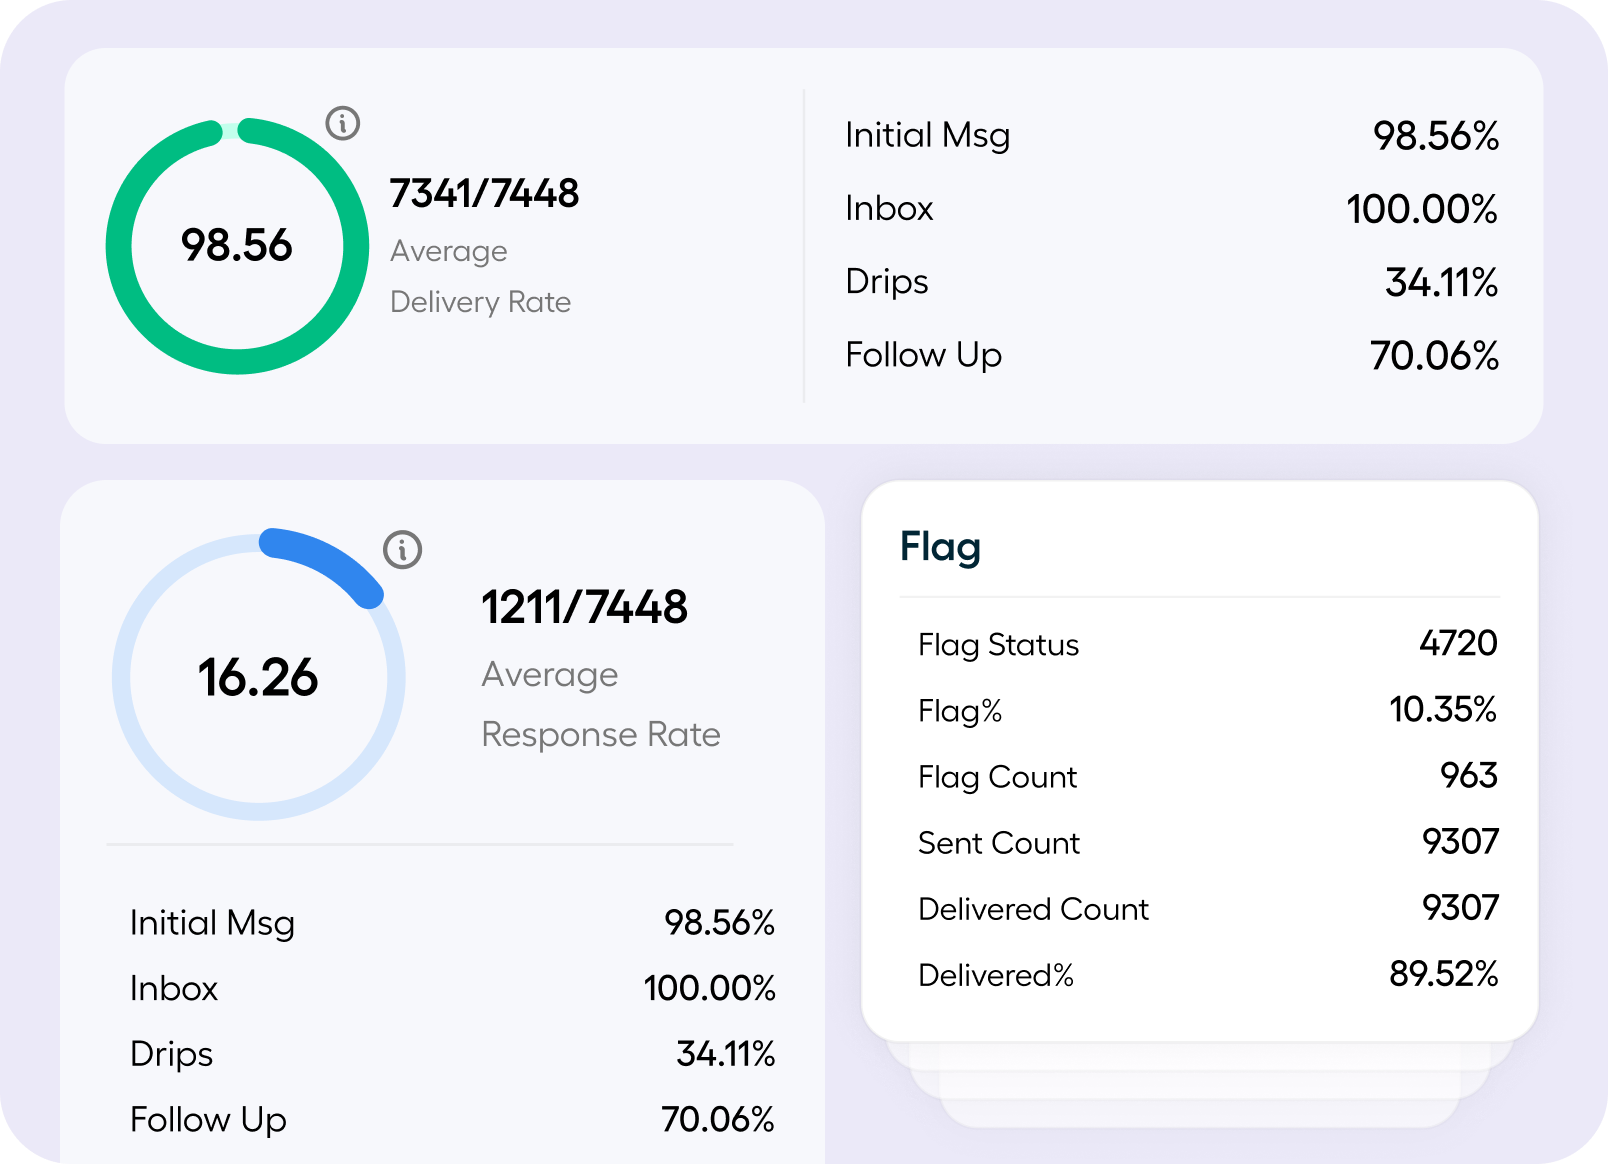The width and height of the screenshot is (1608, 1164).
Task: Click the blue response rate progress ring
Action: [324, 561]
